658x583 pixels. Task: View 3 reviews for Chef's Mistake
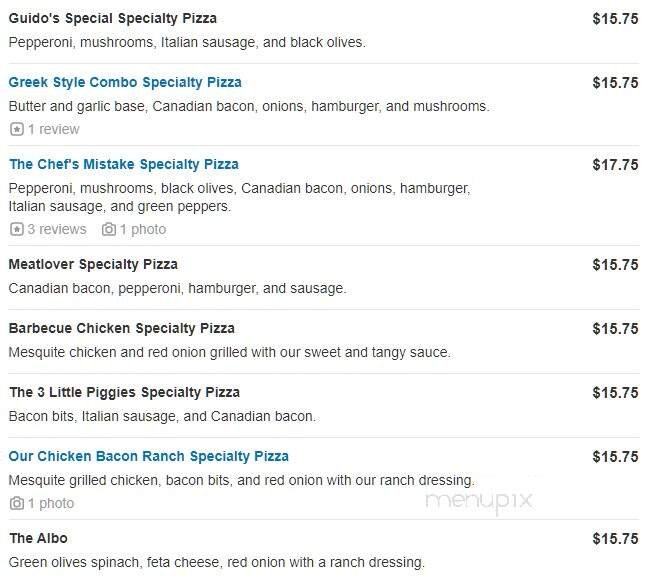56,229
